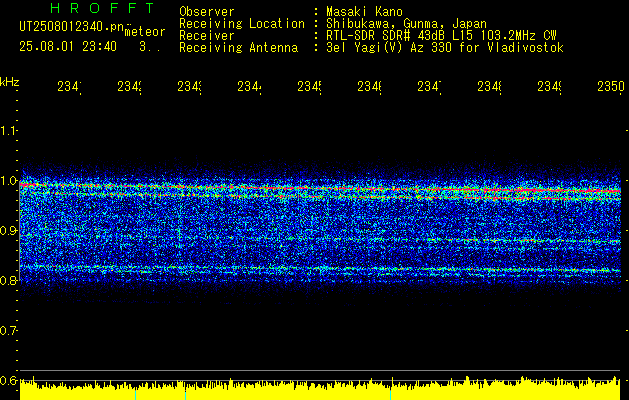Select the file name UT2508012340.pn
The image size is (629, 400).
72,26
